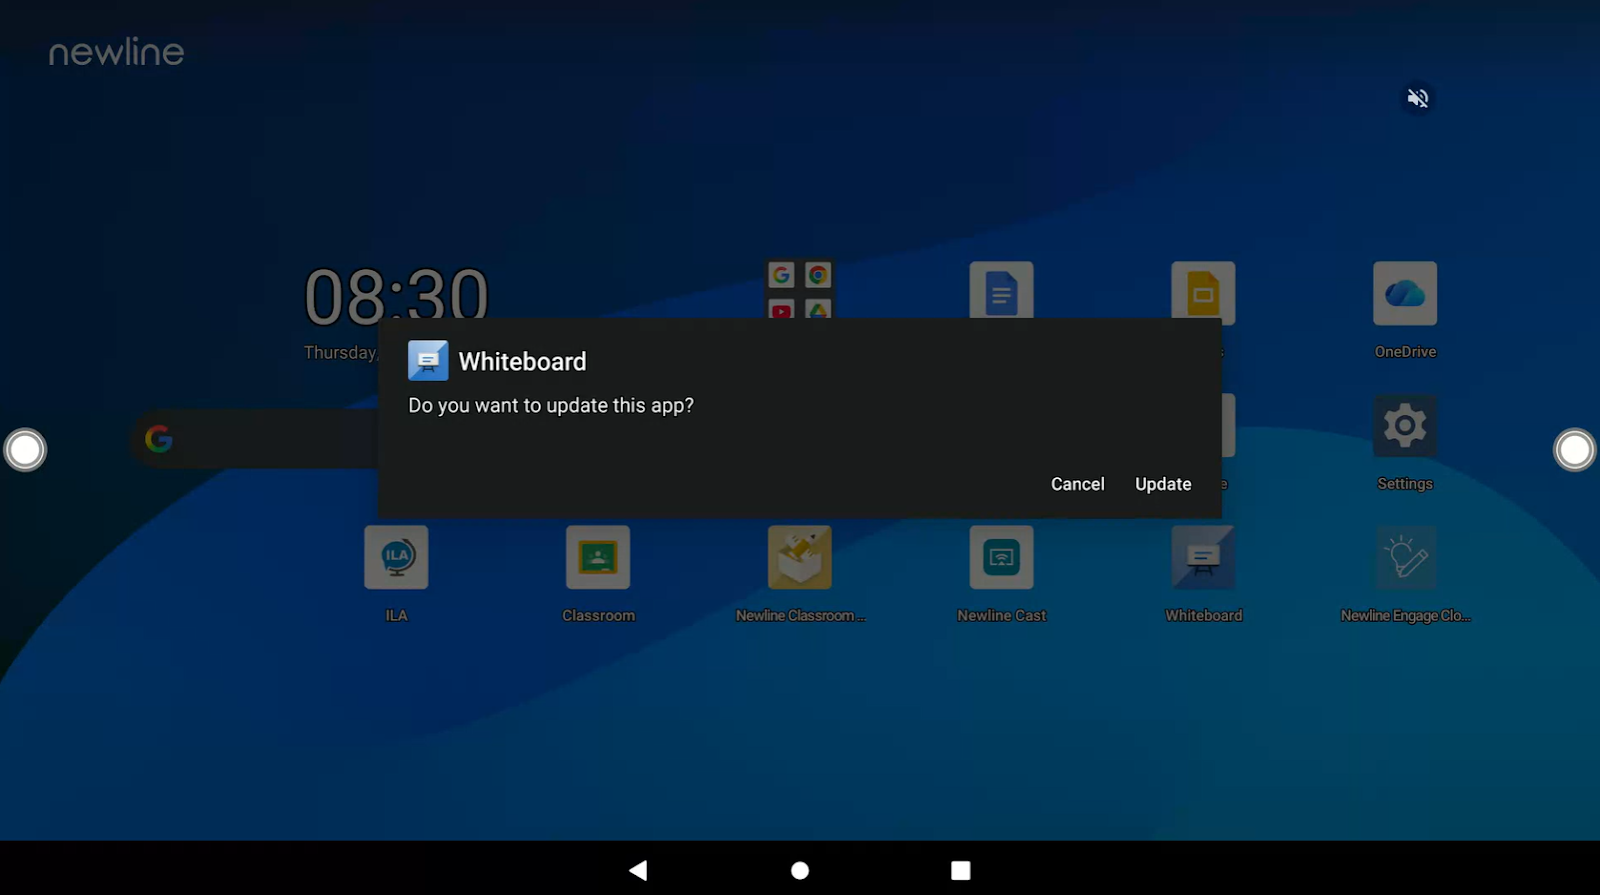Click the Google search bar logo
Image resolution: width=1600 pixels, height=895 pixels.
tap(159, 439)
